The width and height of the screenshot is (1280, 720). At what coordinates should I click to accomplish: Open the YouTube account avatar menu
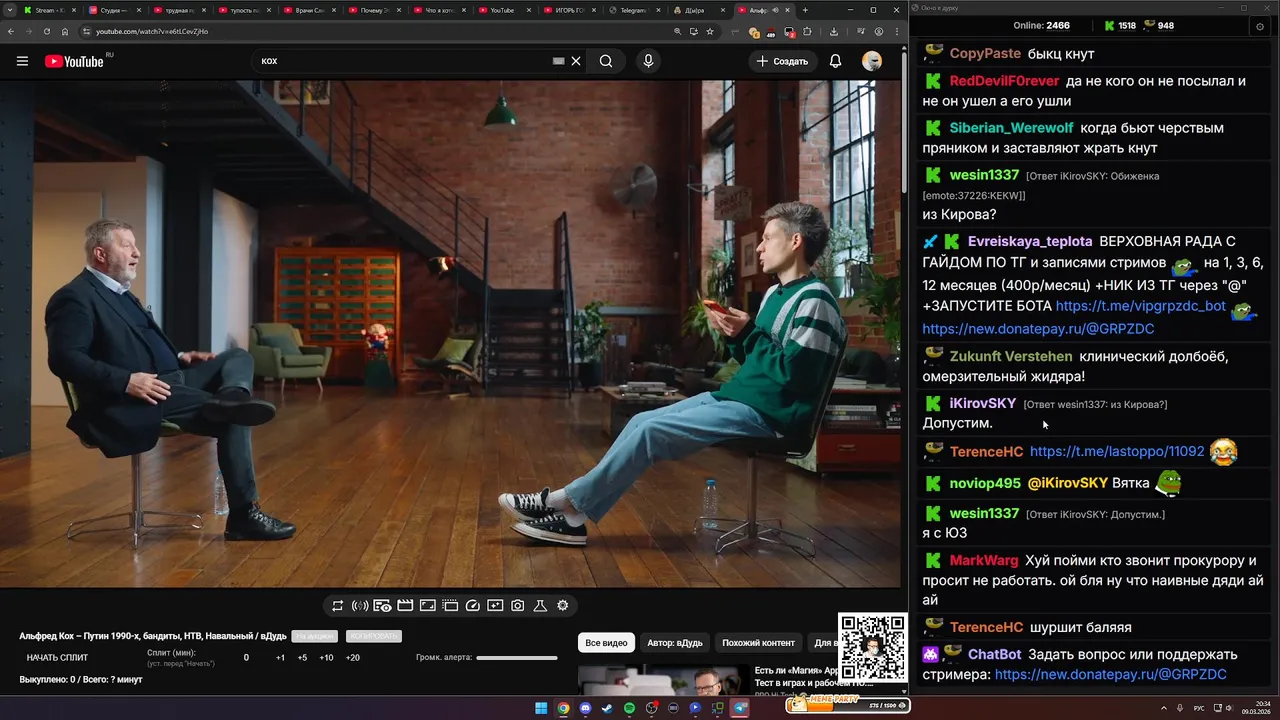872,61
